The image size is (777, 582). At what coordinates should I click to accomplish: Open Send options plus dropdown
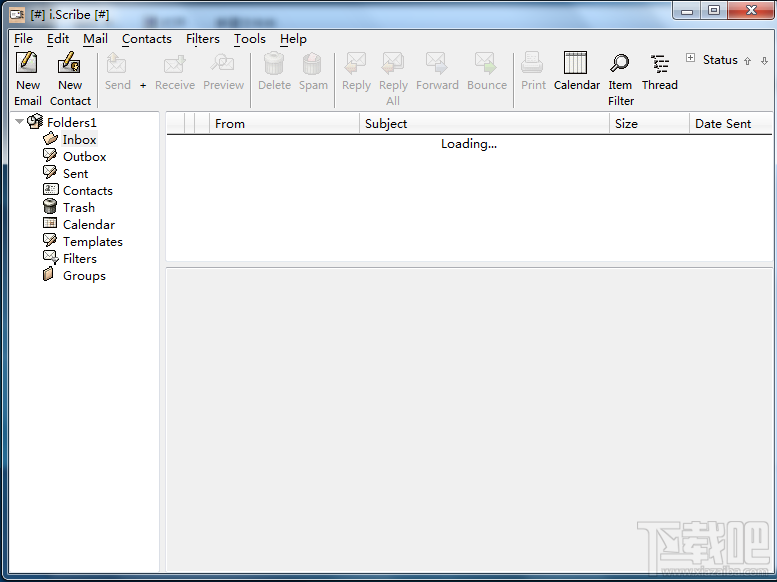coord(143,85)
